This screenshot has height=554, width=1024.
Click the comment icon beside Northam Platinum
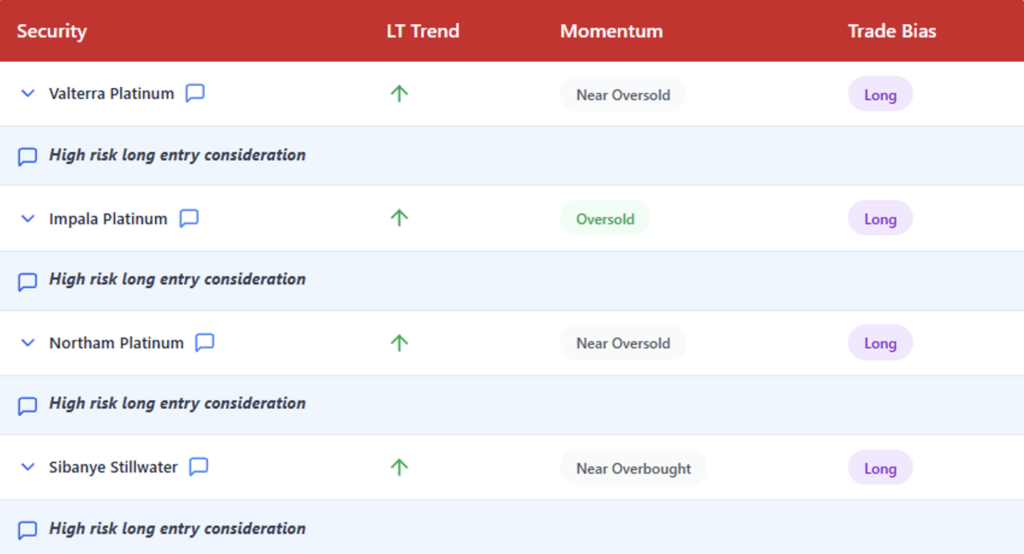205,342
